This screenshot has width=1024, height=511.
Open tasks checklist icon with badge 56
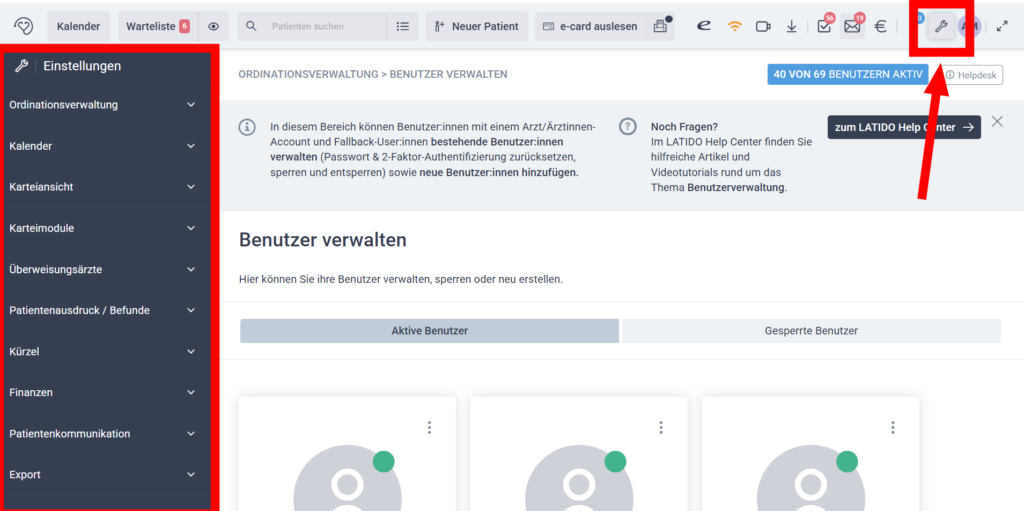(824, 26)
